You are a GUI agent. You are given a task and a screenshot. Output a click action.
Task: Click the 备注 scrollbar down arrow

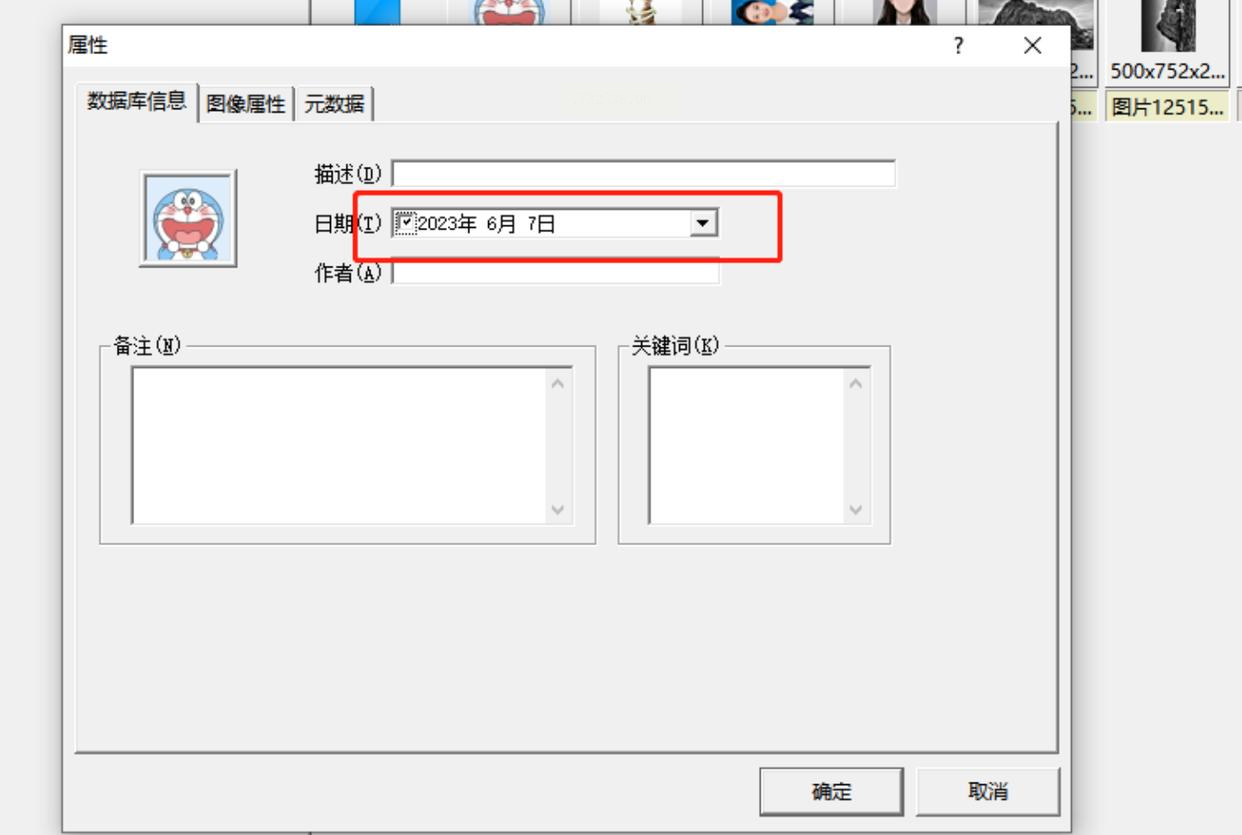pos(558,509)
